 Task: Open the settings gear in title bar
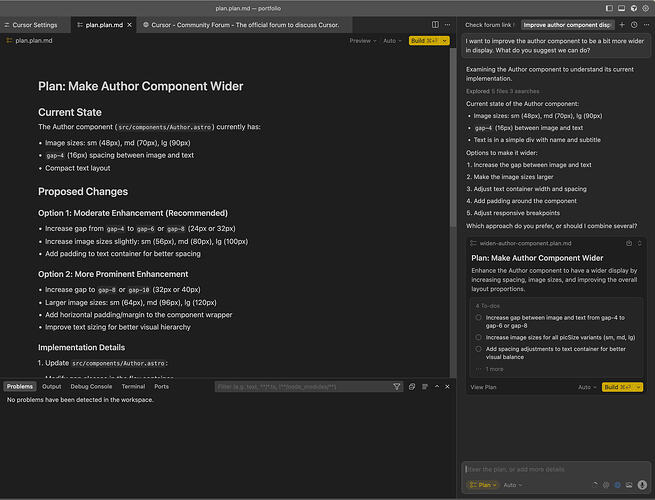[645, 8]
